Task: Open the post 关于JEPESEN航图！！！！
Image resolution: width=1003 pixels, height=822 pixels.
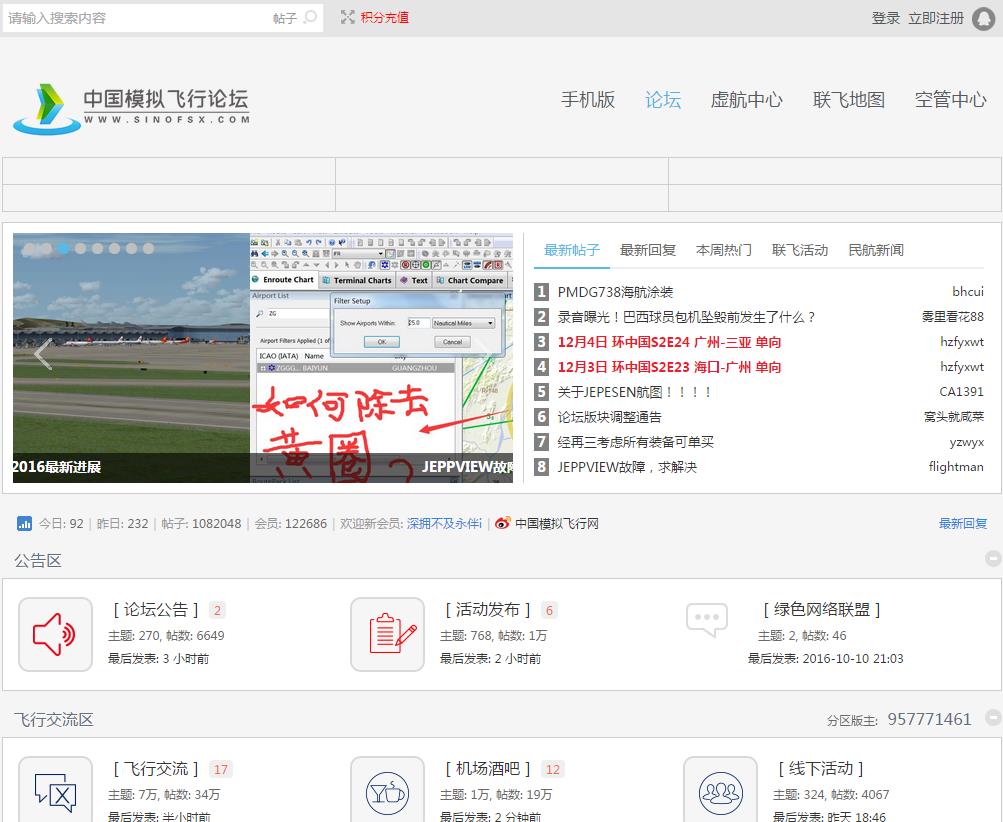Action: click(x=635, y=392)
